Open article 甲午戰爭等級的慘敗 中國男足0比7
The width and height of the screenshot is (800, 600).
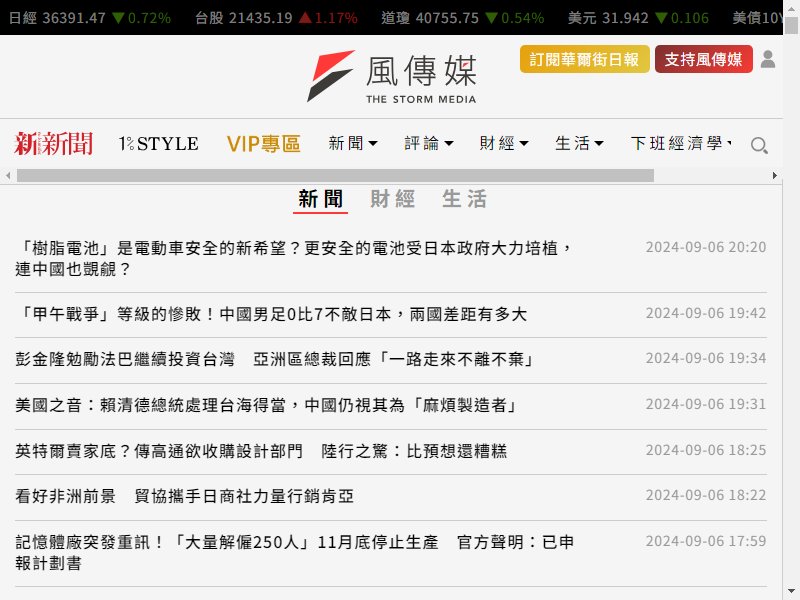pos(271,314)
